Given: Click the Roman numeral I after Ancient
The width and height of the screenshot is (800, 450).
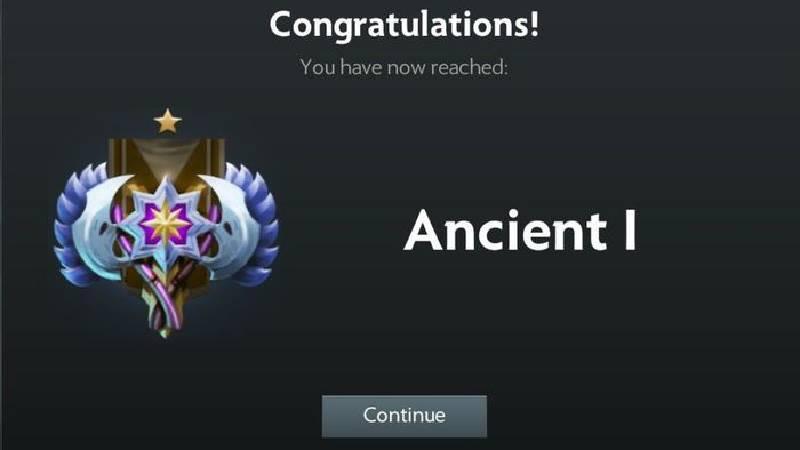Looking at the screenshot, I should click(x=630, y=231).
